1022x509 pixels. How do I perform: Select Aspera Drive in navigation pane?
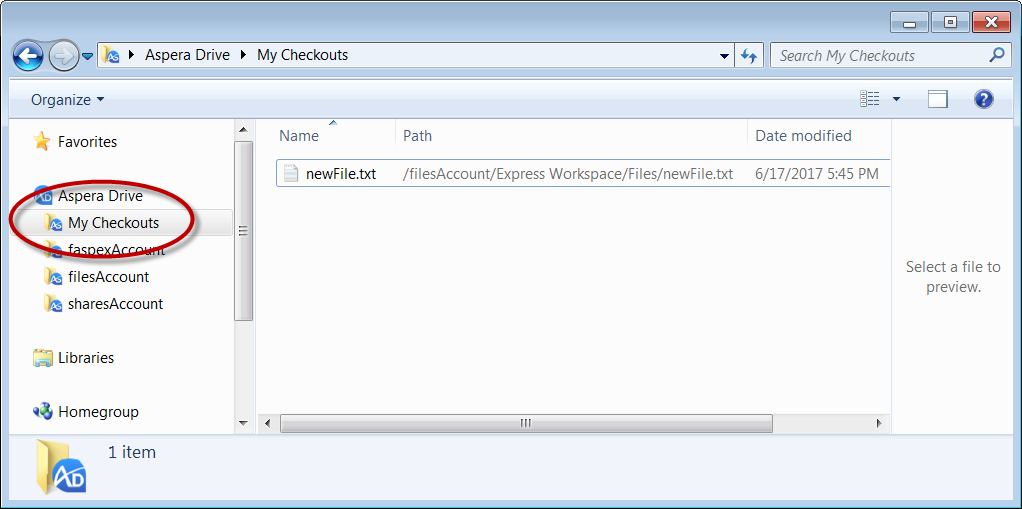(100, 196)
